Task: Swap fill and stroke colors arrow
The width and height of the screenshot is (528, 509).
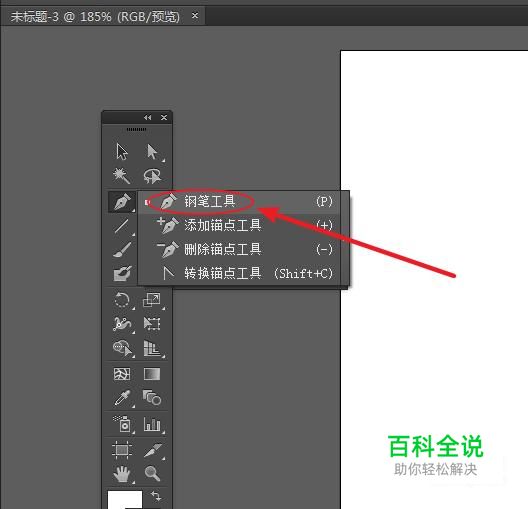Action: pyautogui.click(x=156, y=496)
